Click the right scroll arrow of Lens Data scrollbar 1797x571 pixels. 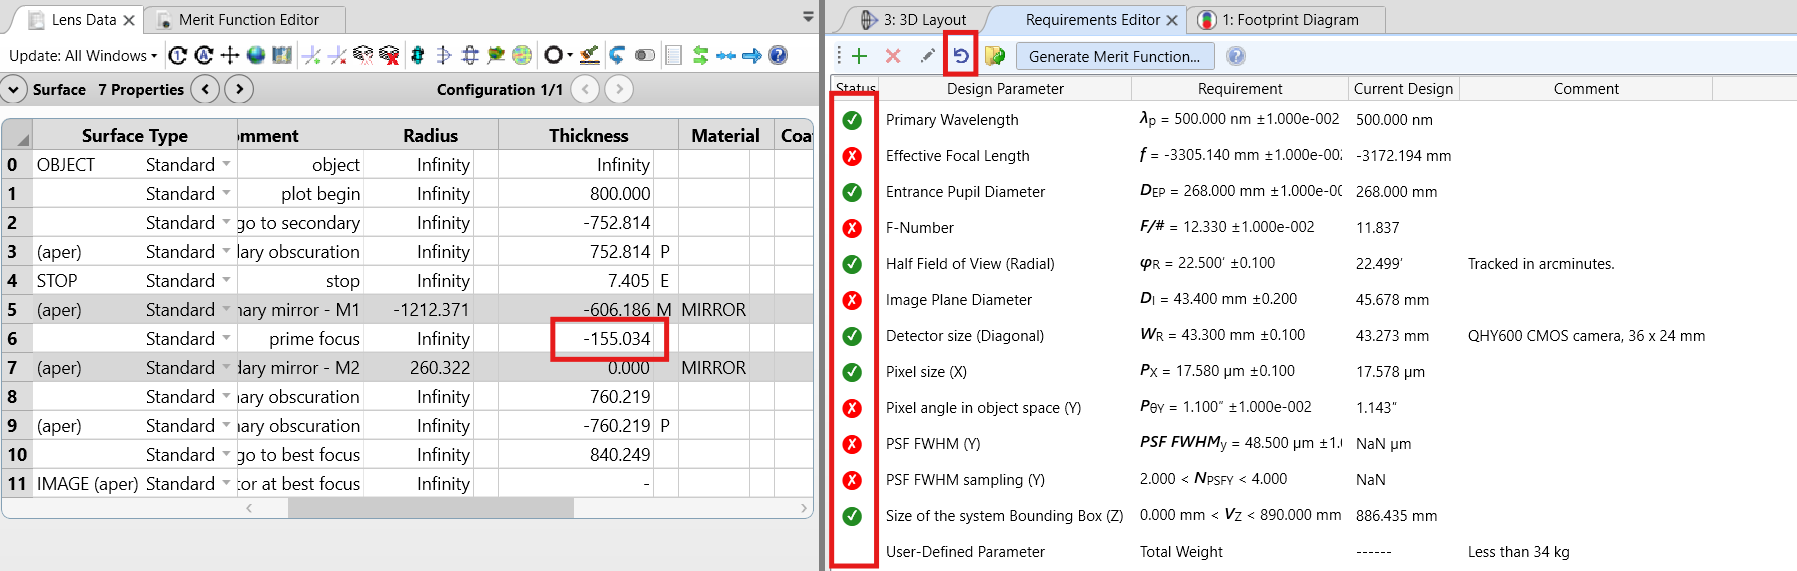tap(804, 508)
